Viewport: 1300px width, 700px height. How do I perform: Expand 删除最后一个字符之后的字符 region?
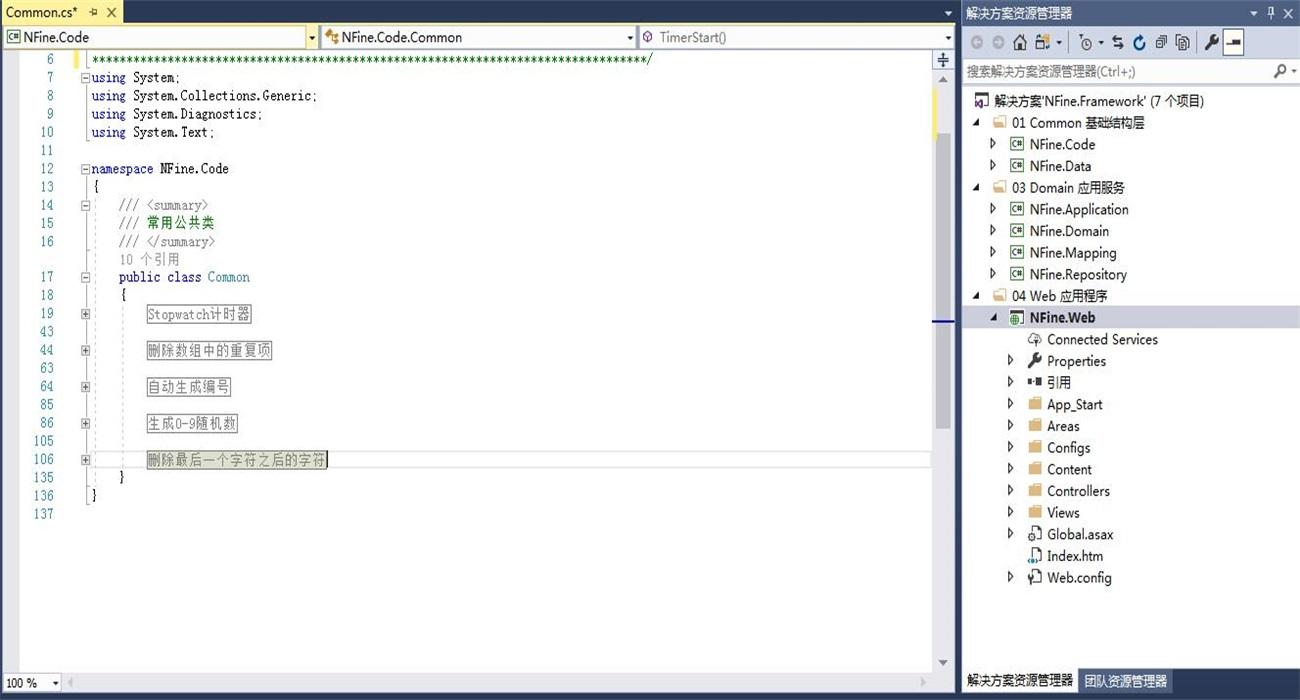86,460
